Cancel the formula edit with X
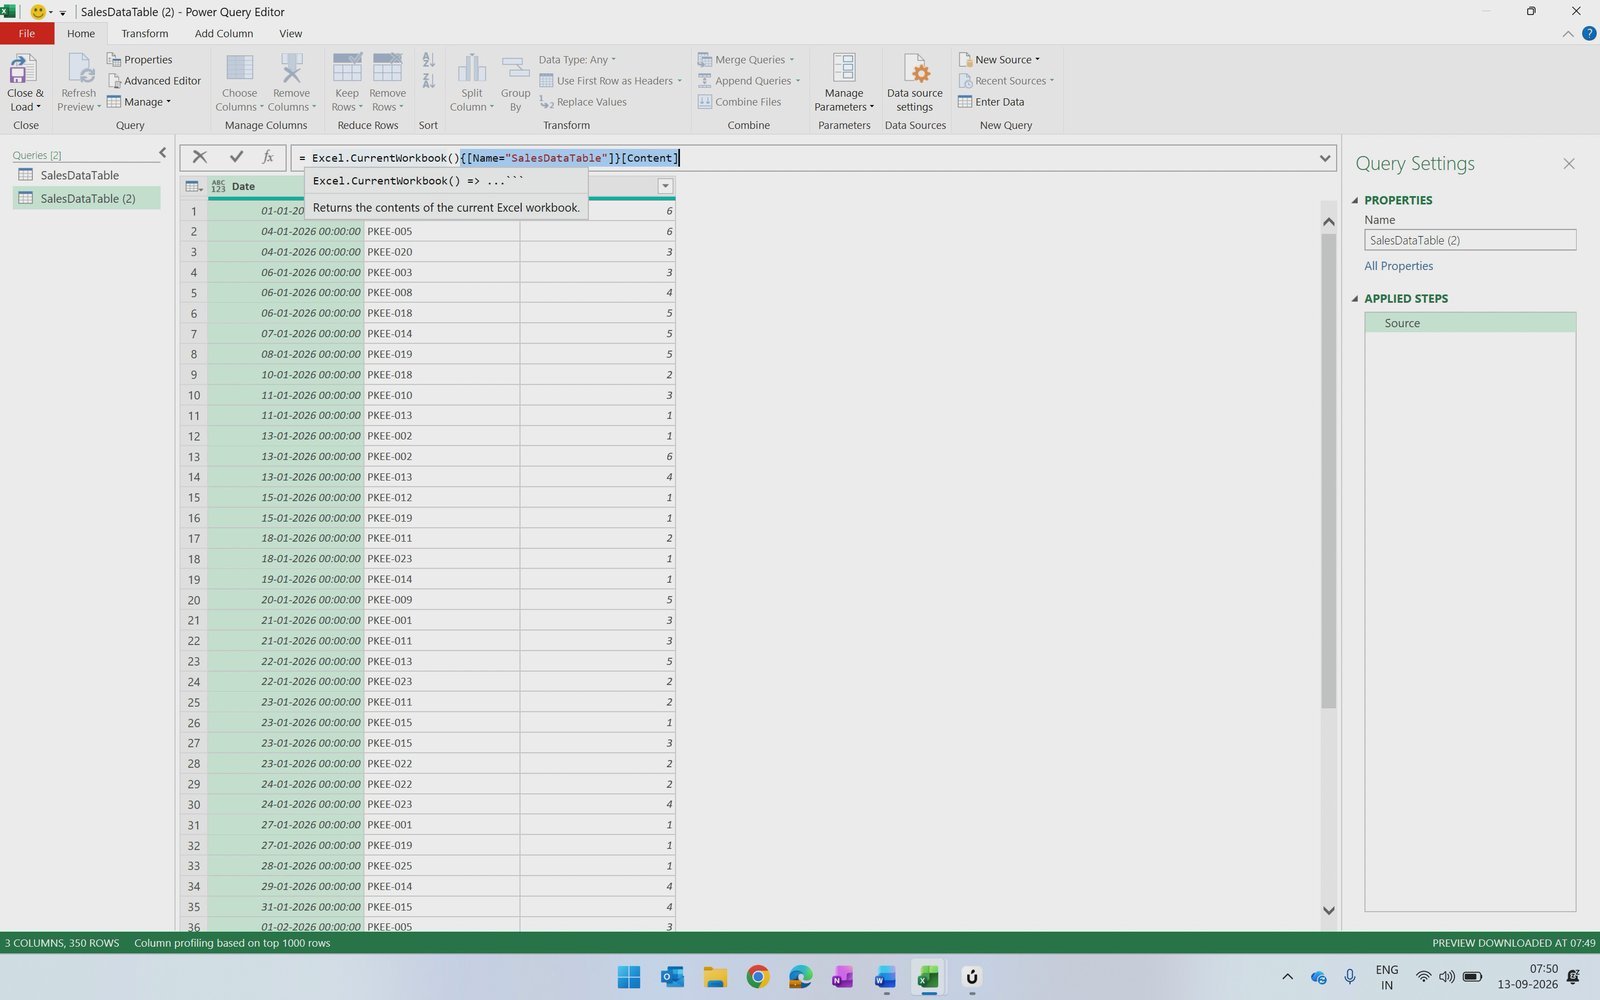The height and width of the screenshot is (1000, 1600). click(200, 157)
